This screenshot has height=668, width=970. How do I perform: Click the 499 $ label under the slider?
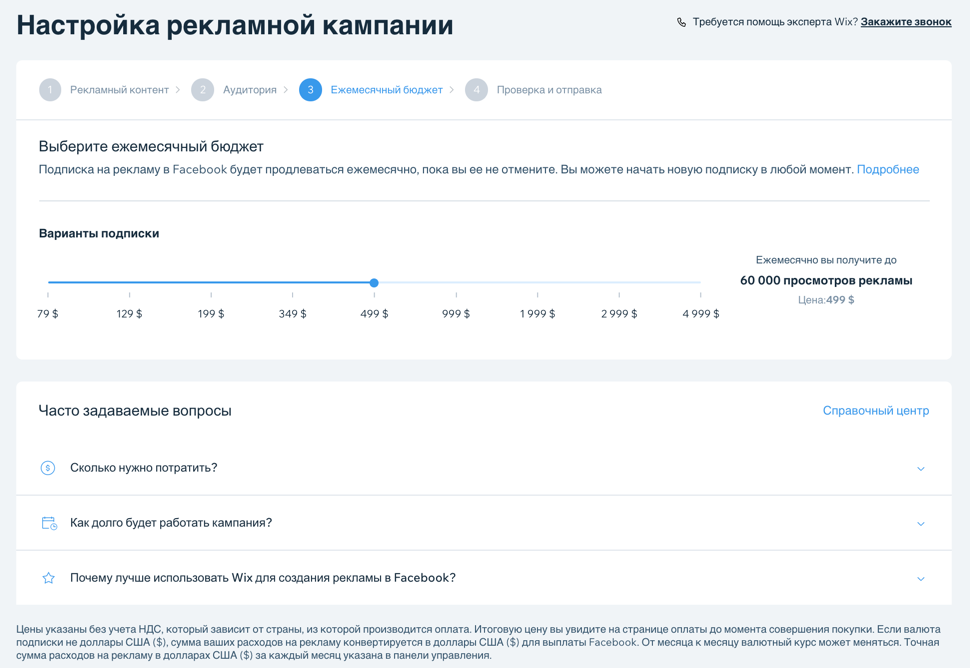374,314
